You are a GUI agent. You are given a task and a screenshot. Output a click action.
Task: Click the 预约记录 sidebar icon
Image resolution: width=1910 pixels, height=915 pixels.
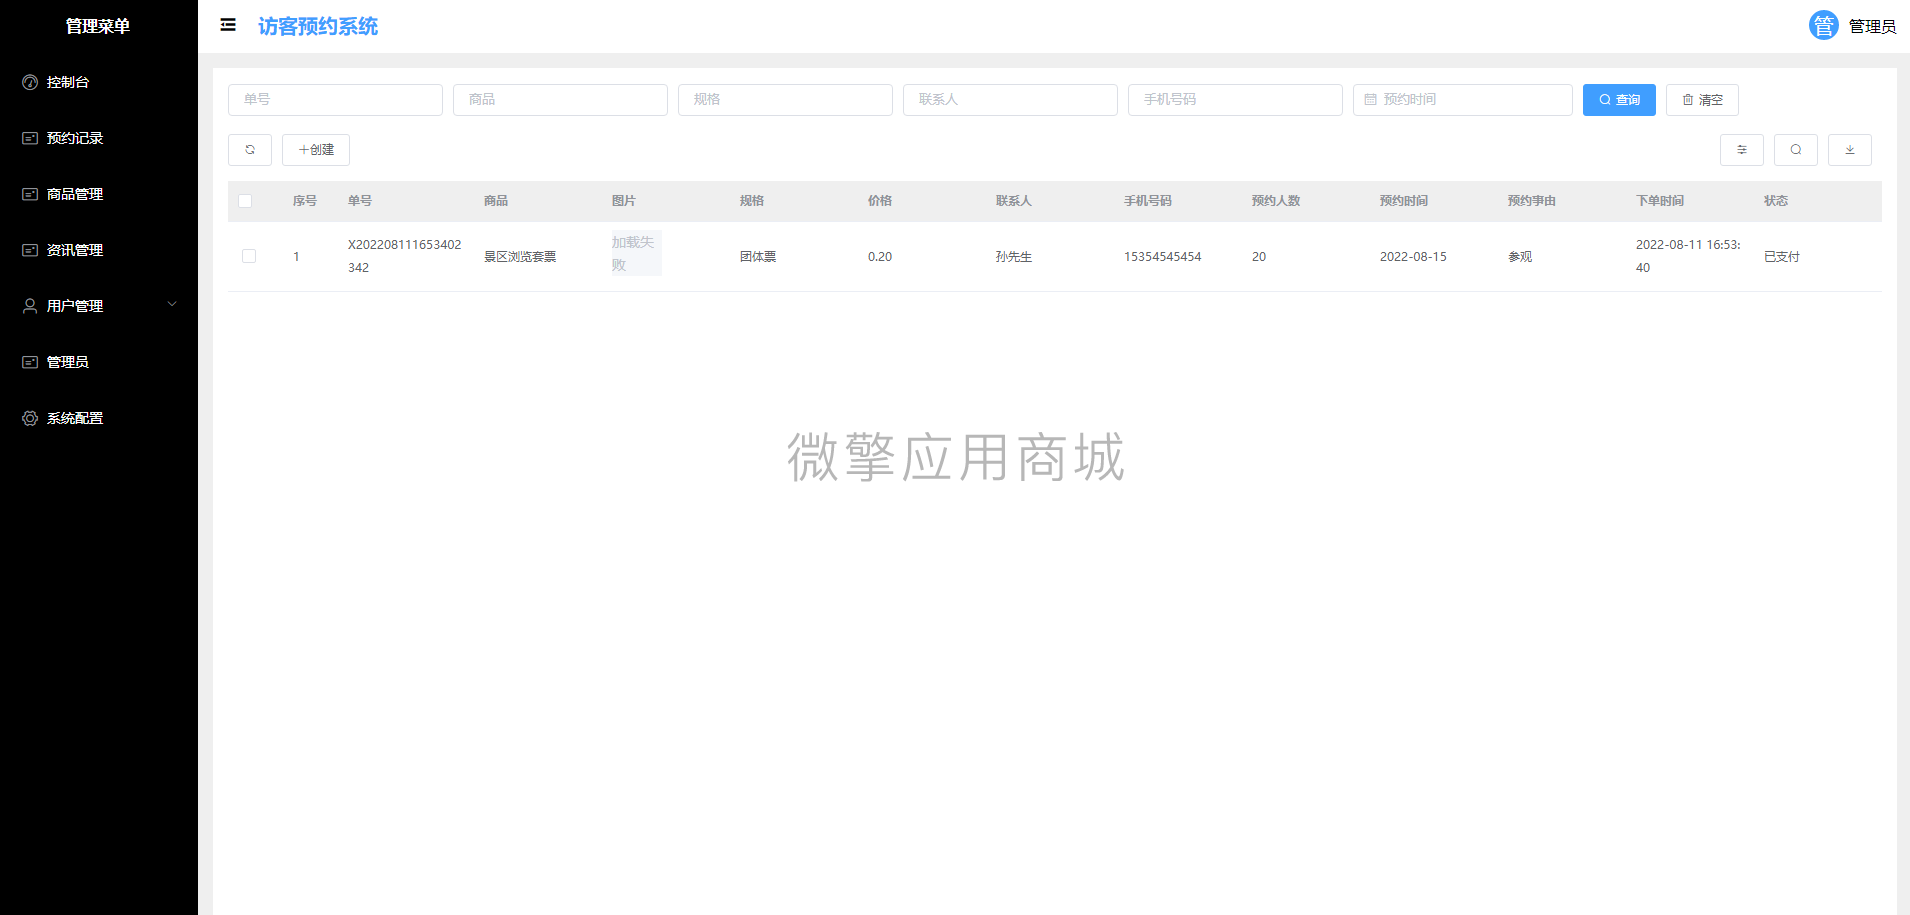point(30,138)
